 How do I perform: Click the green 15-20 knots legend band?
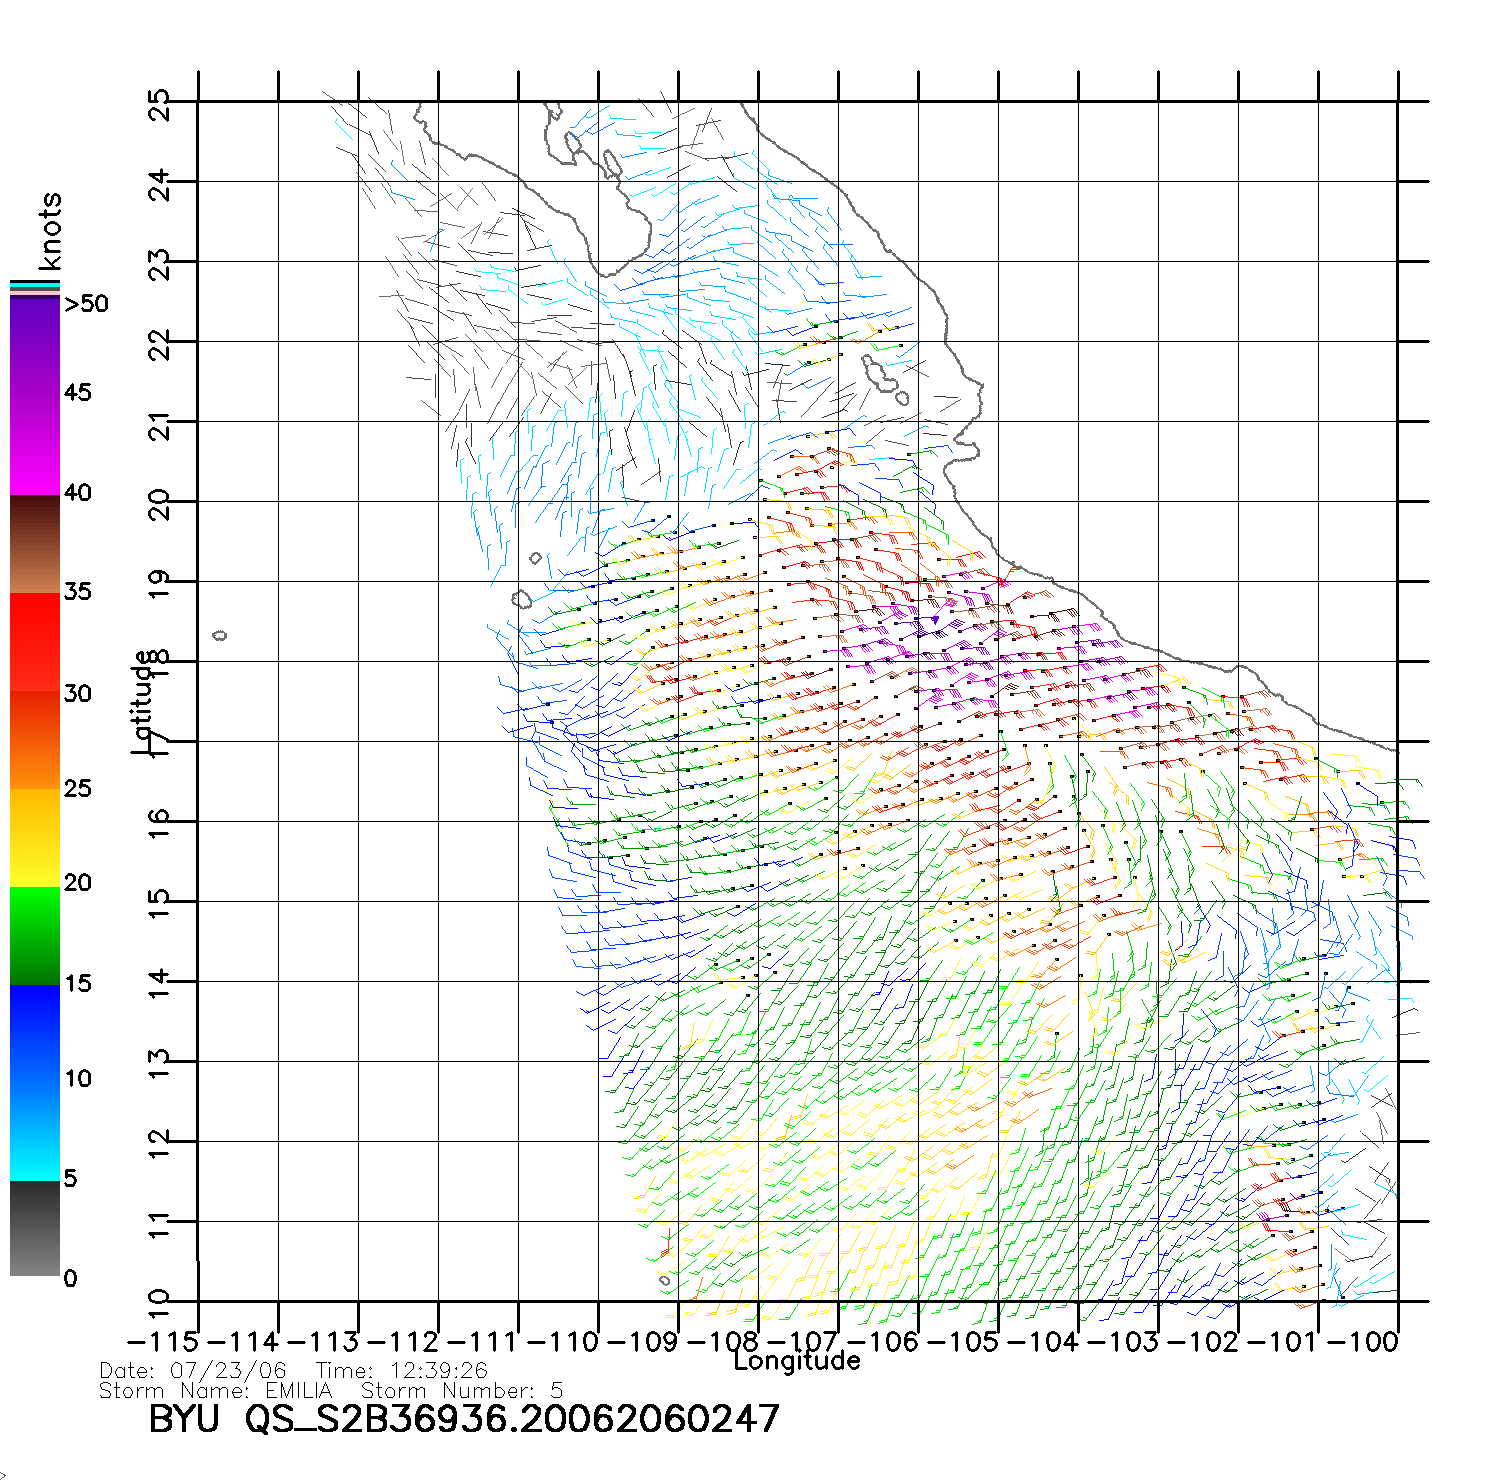tap(34, 935)
